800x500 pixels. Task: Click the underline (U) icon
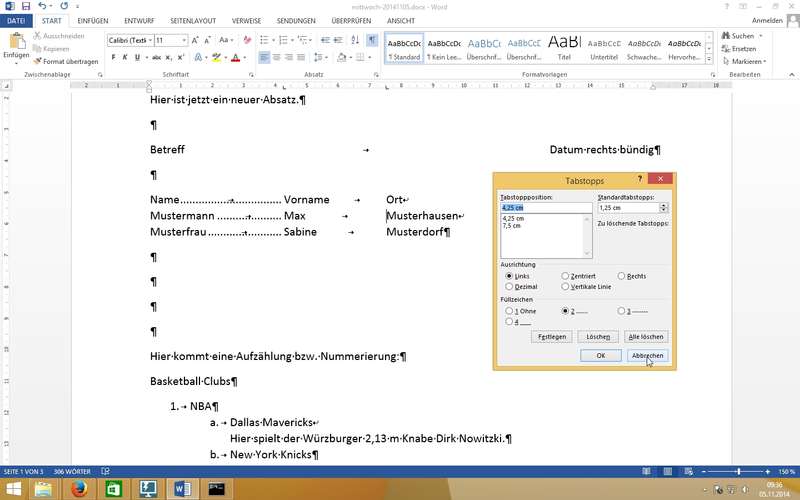click(x=138, y=58)
